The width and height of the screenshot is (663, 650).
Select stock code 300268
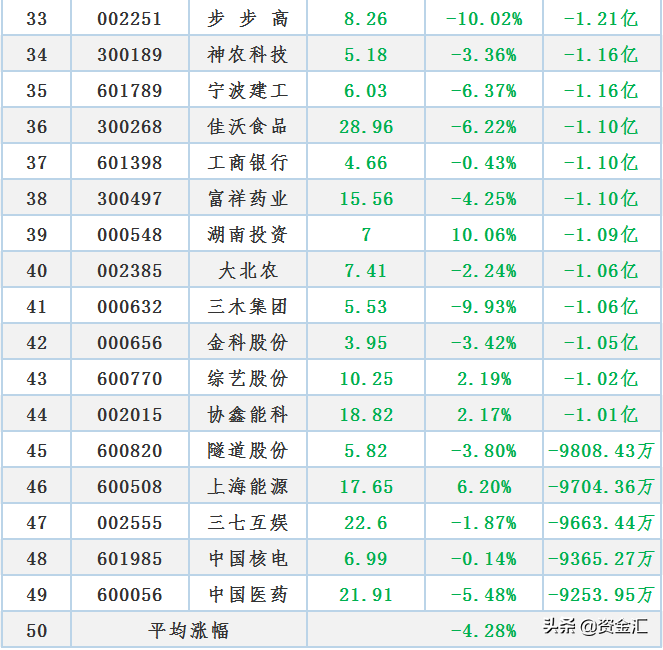point(129,127)
